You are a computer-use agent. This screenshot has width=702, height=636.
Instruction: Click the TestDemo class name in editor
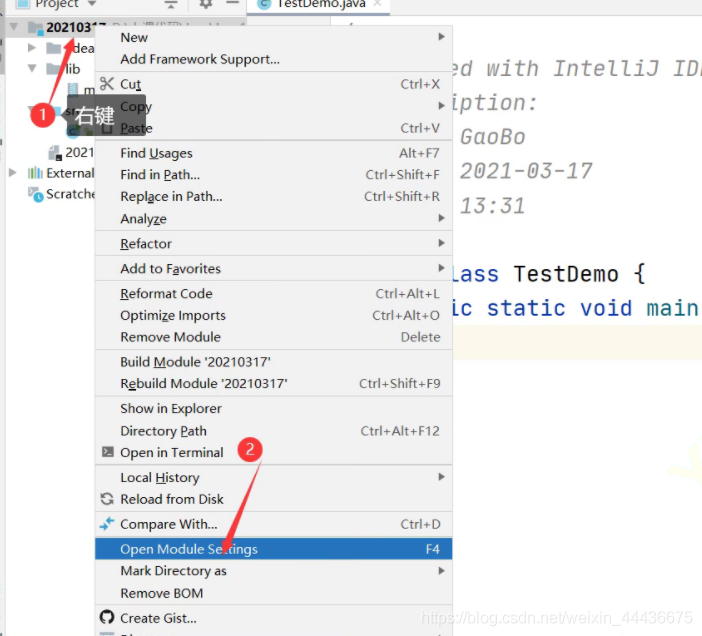point(566,274)
